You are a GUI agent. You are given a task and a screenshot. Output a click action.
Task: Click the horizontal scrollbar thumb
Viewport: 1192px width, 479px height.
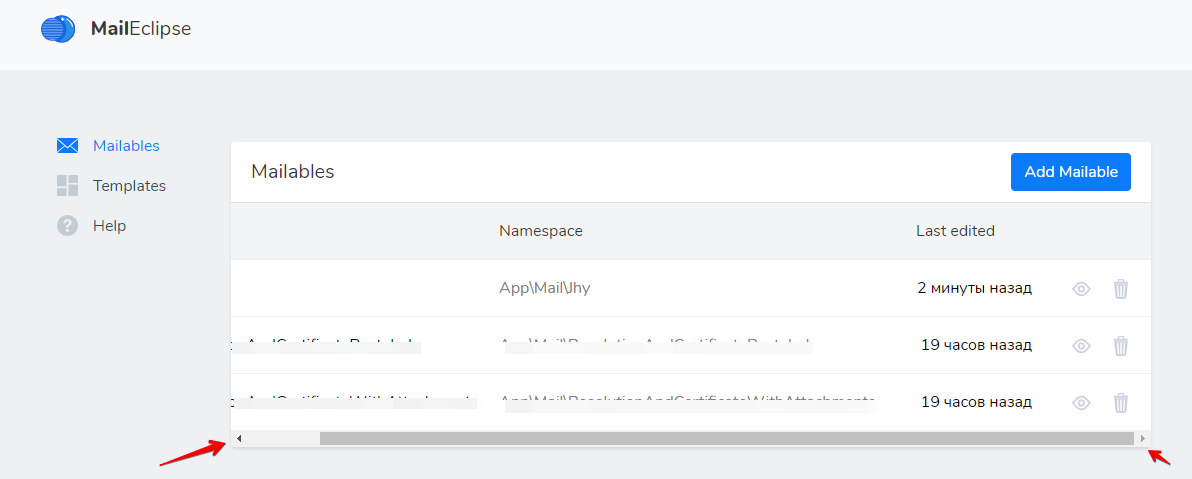pyautogui.click(x=727, y=439)
